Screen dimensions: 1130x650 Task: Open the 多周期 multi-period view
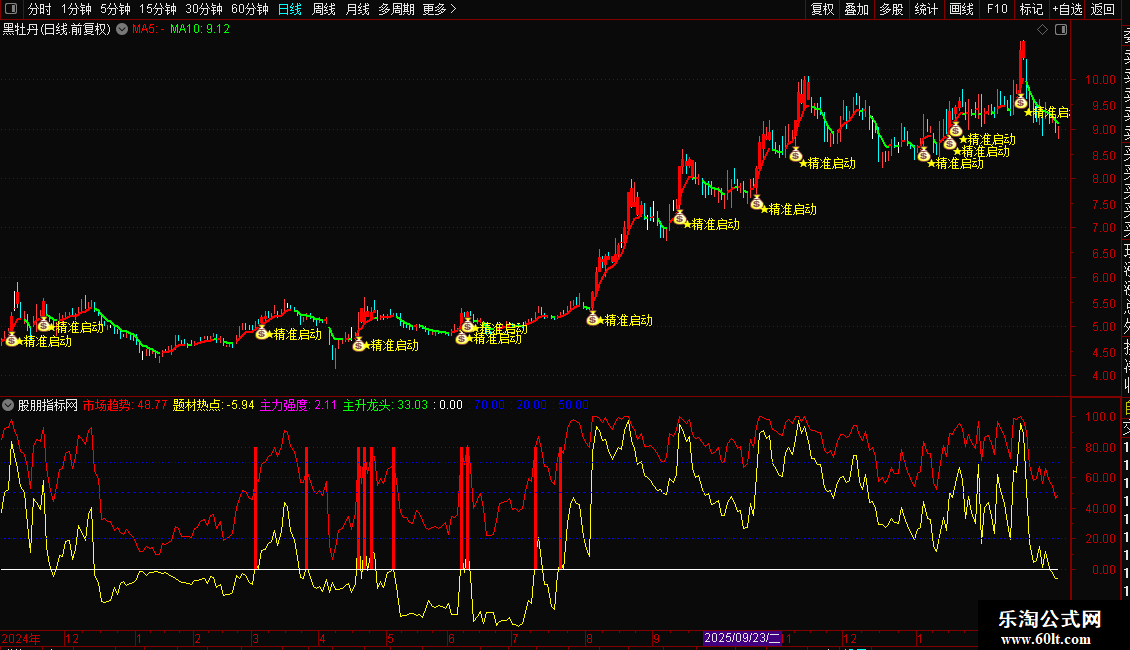396,9
